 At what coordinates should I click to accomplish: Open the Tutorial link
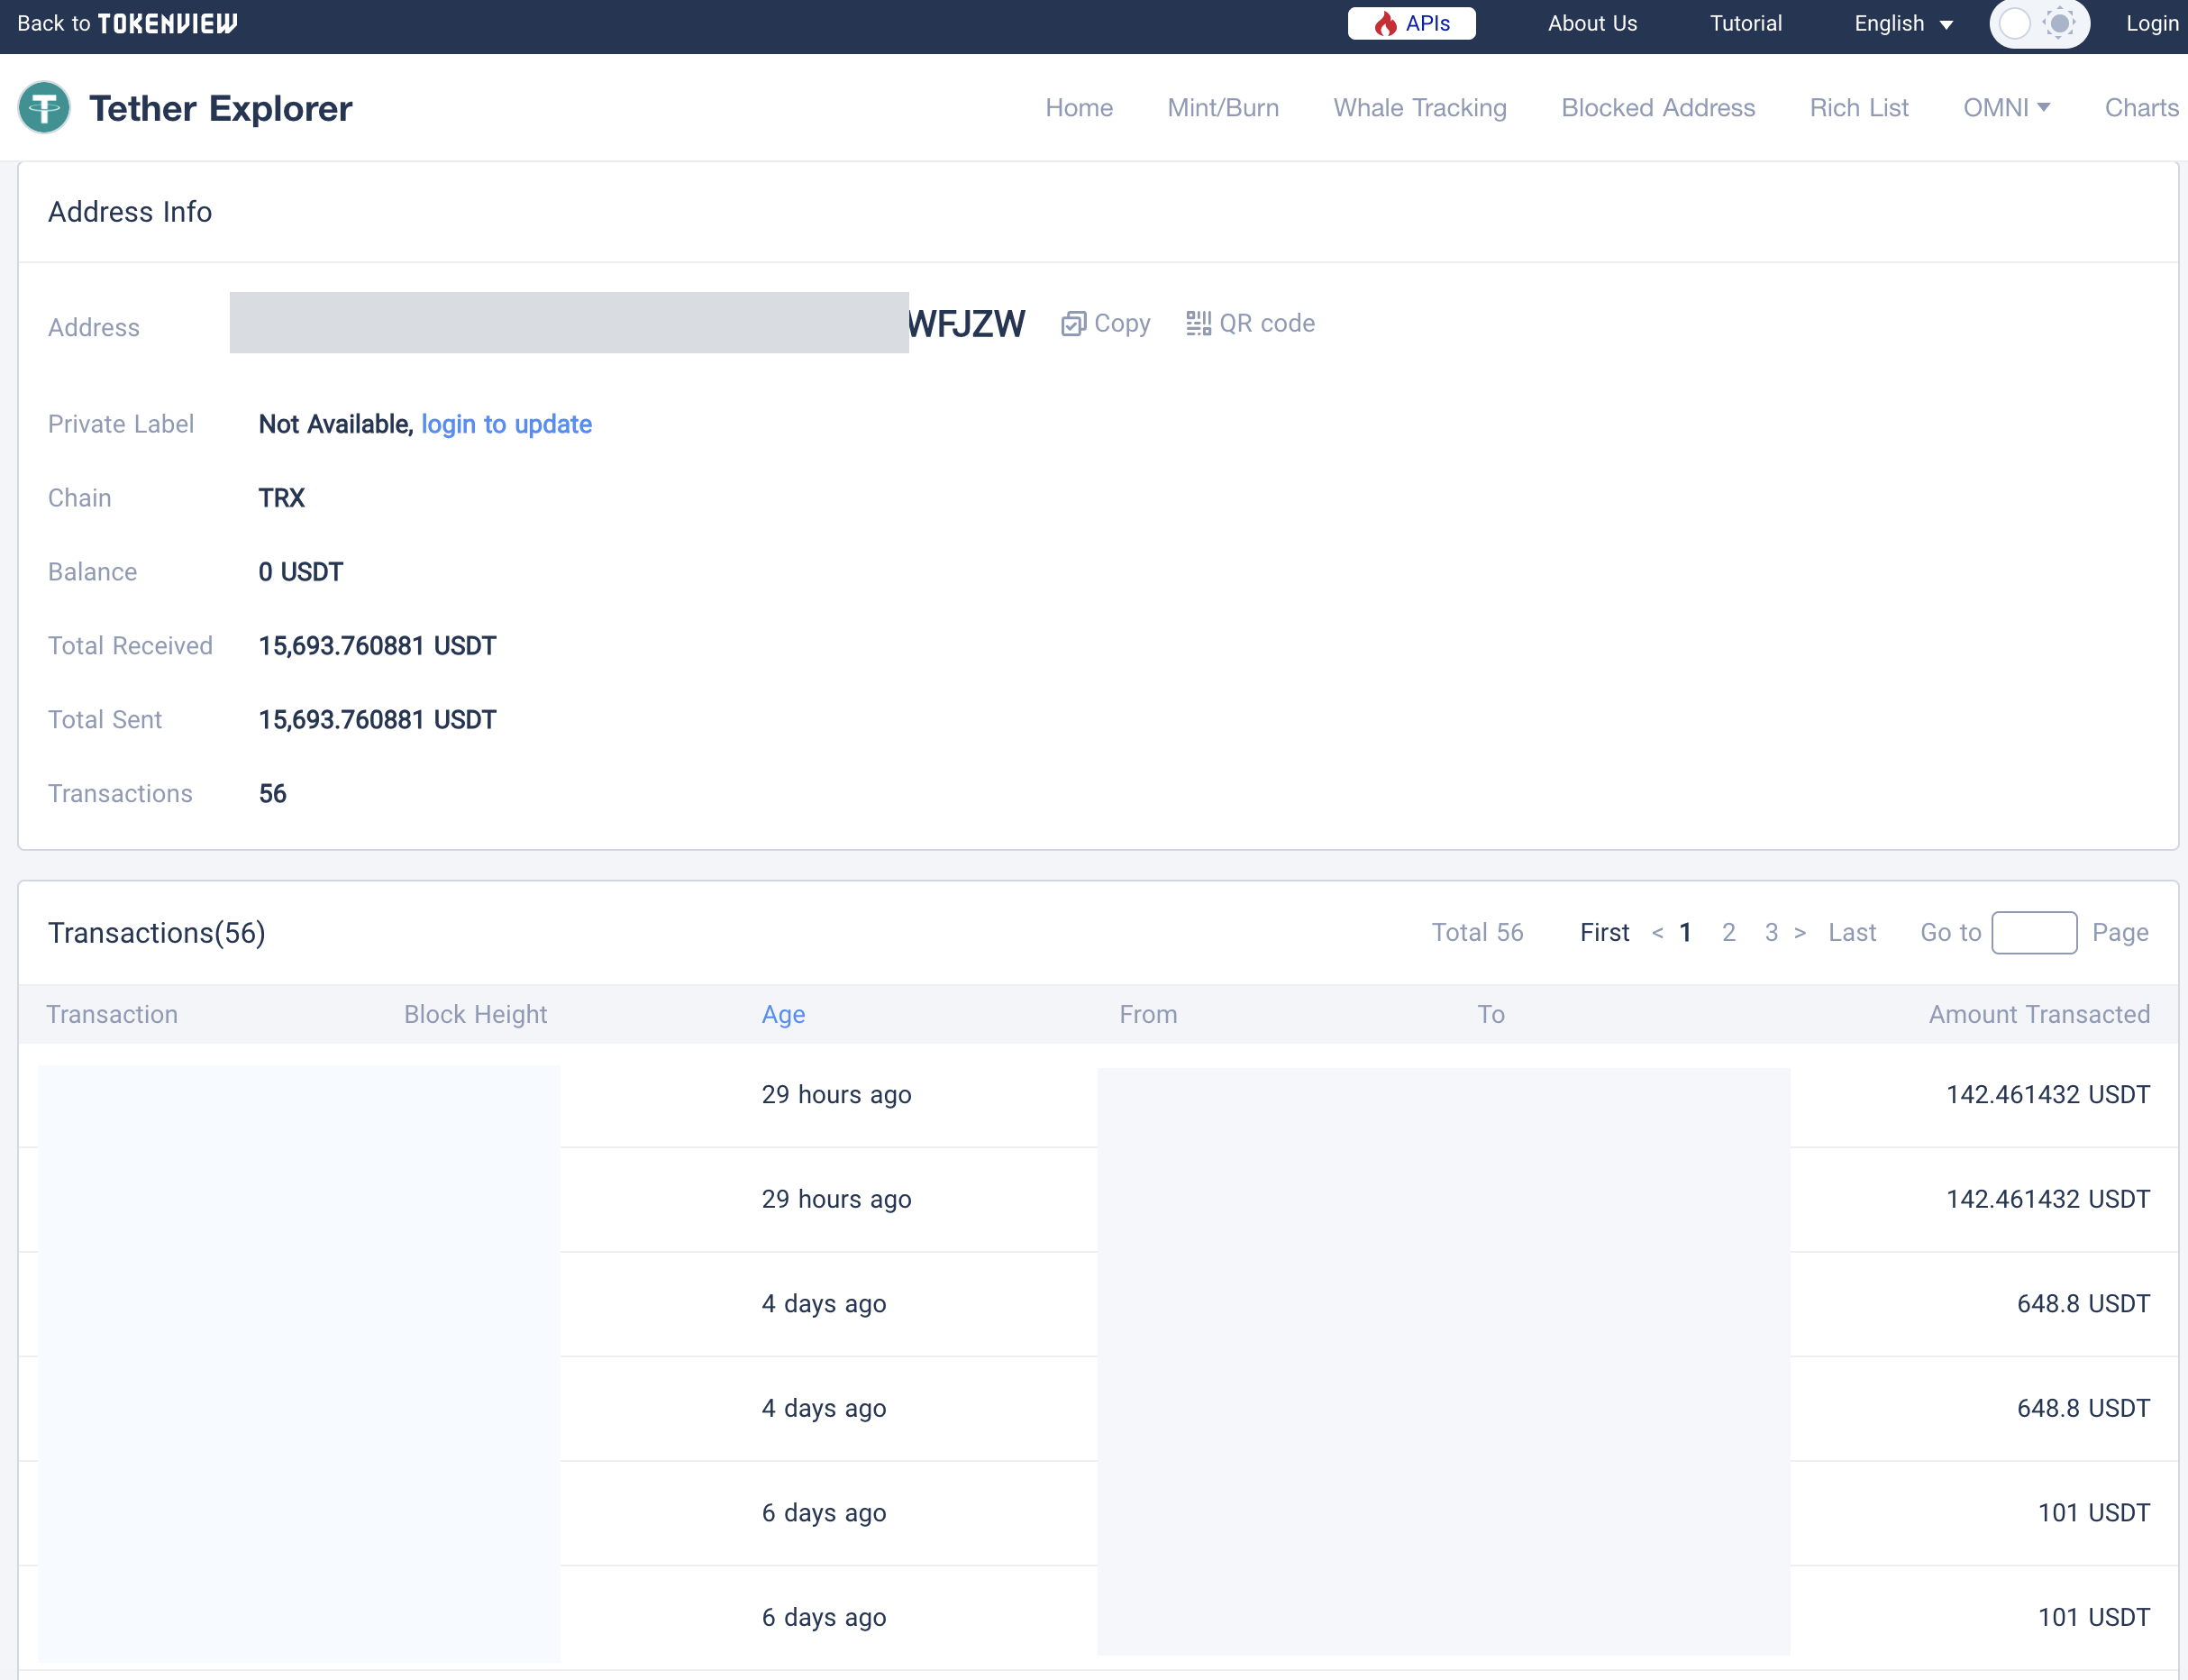point(1745,23)
